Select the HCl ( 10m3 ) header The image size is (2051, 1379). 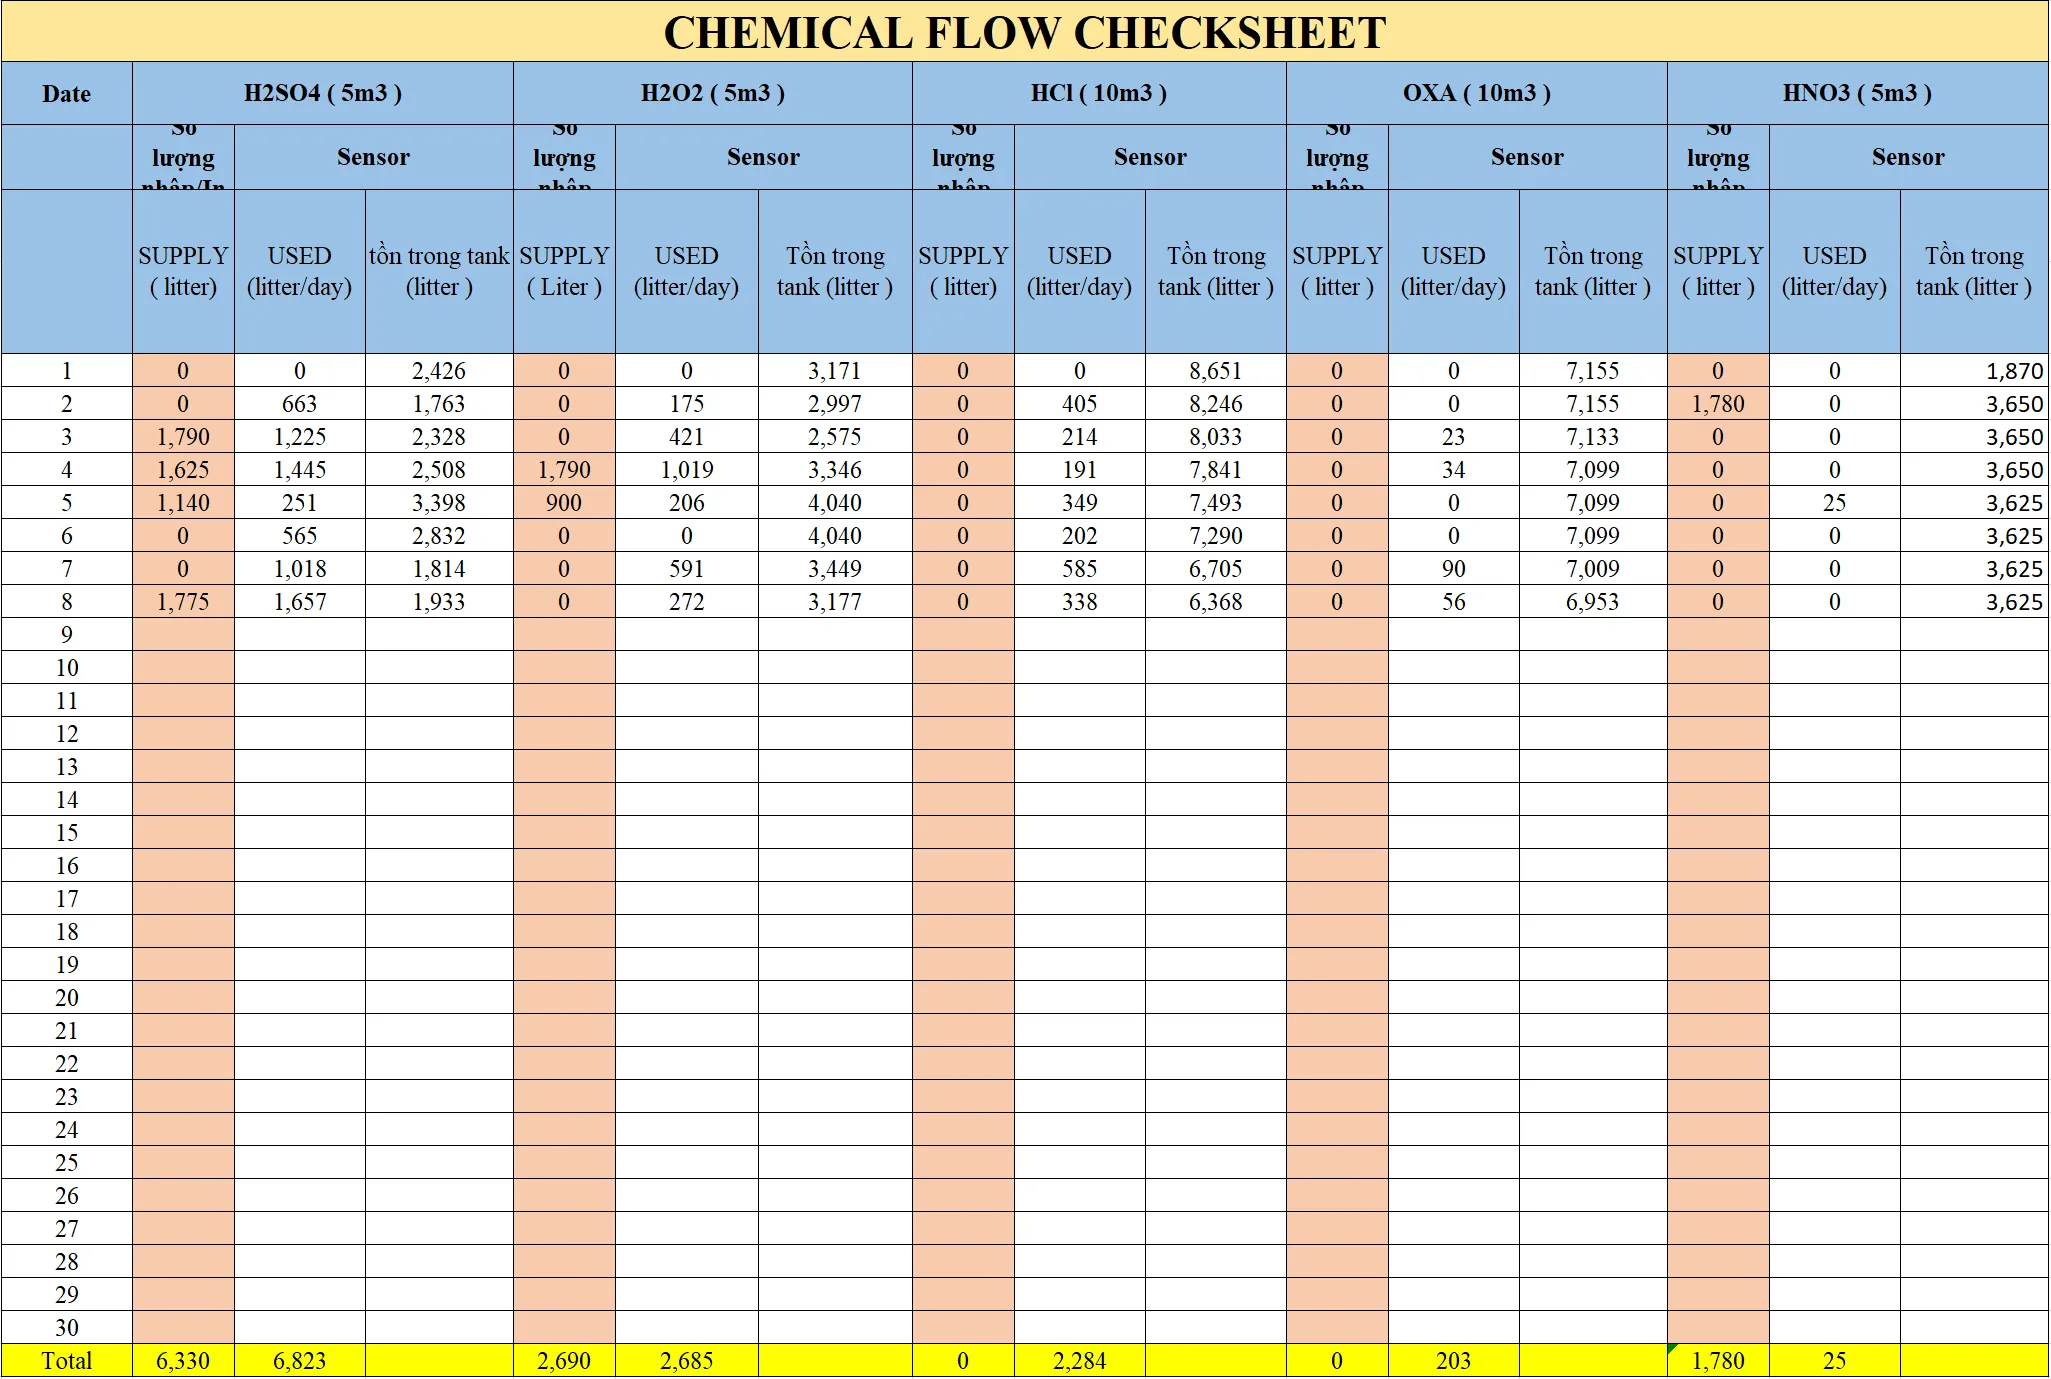pyautogui.click(x=1099, y=93)
